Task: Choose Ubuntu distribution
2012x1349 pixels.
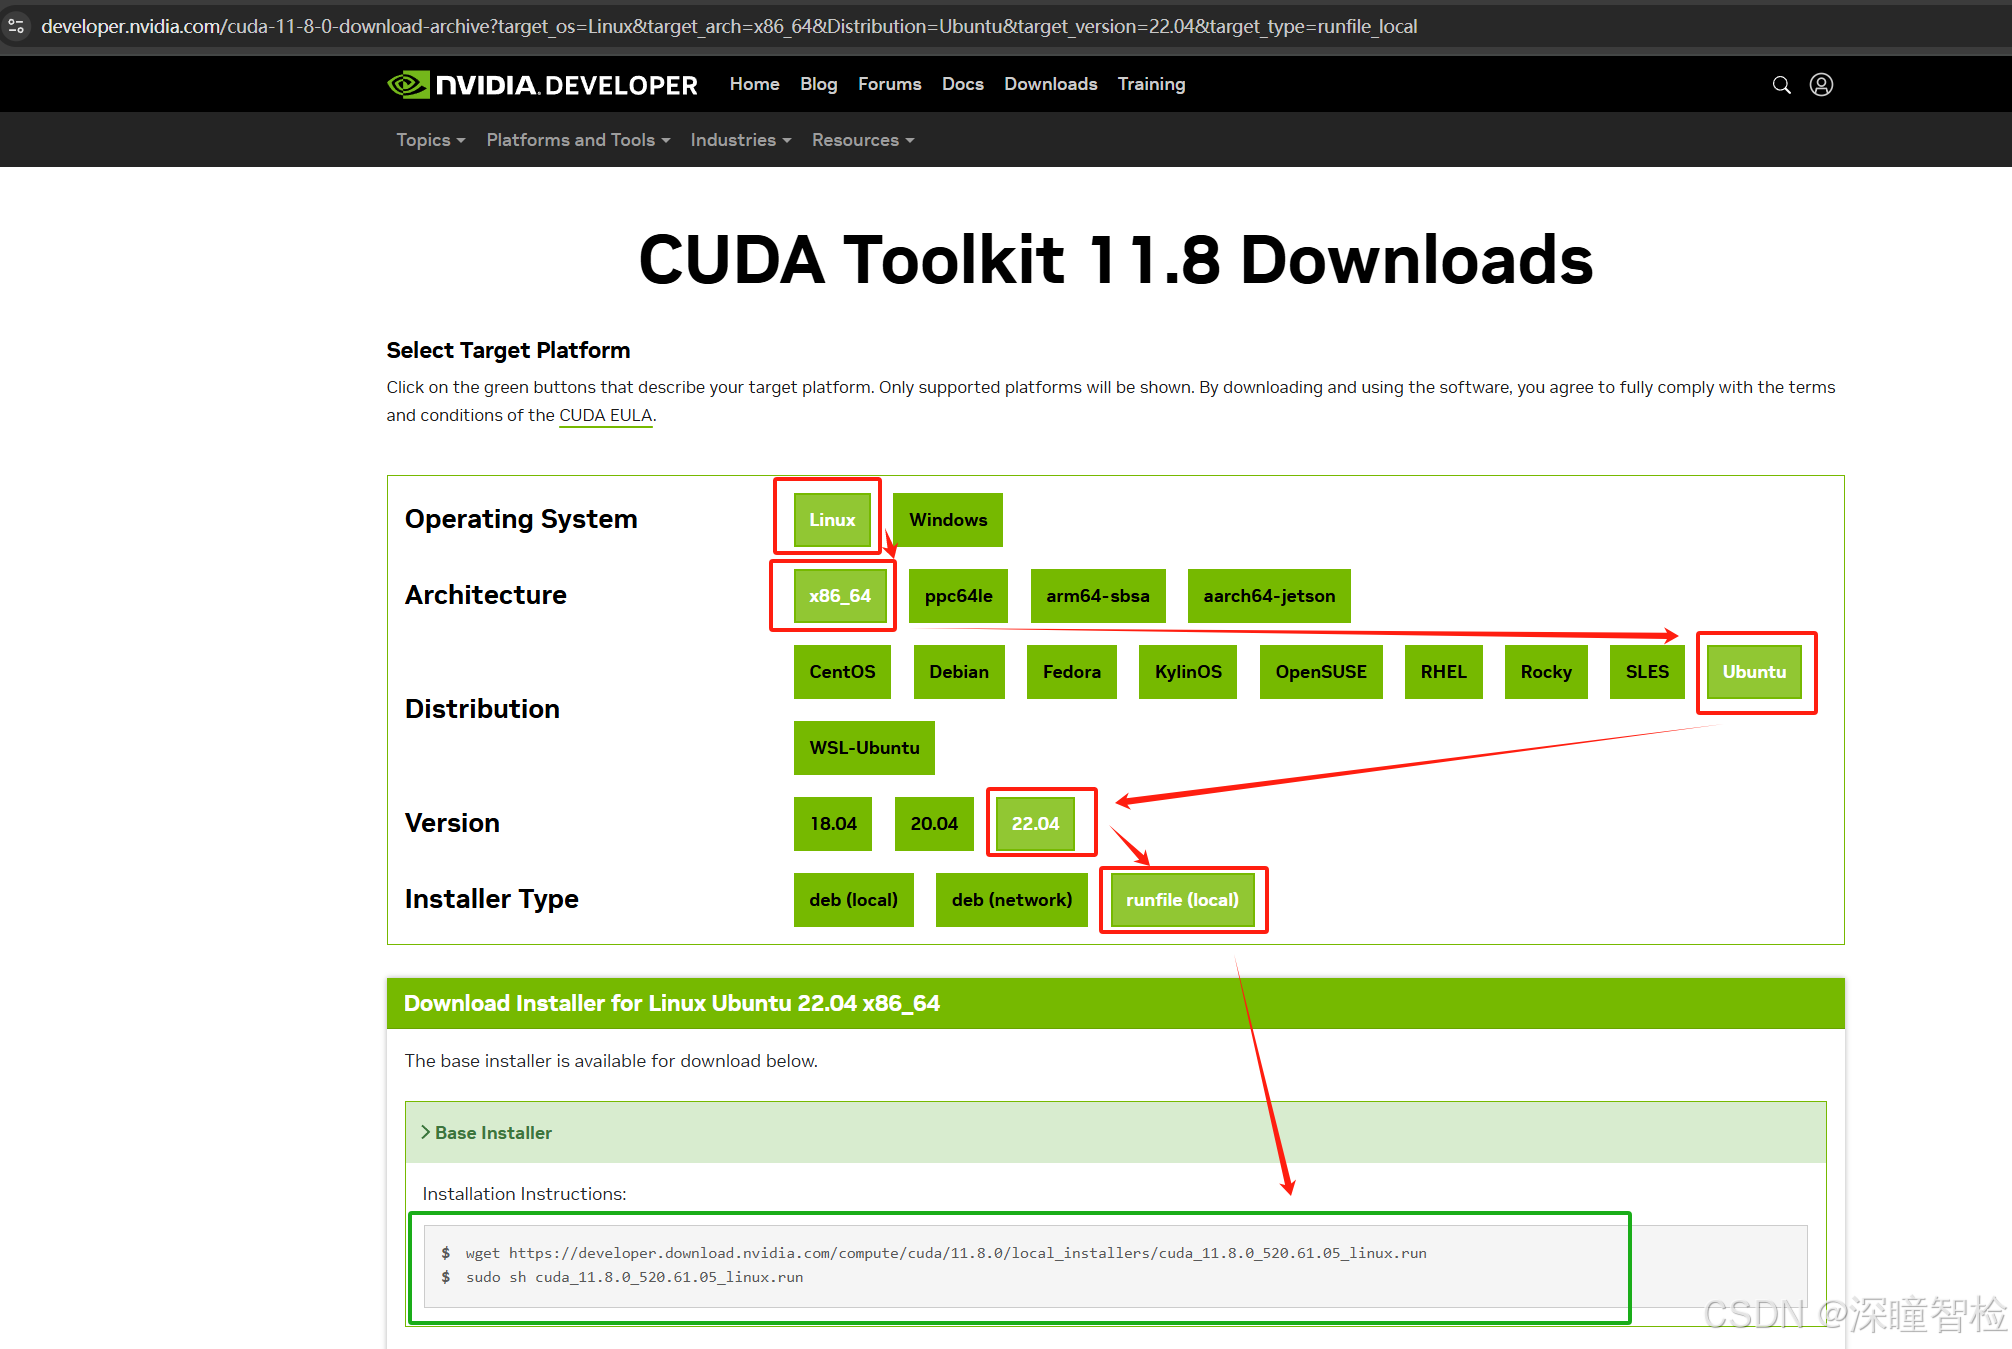Action: click(x=1754, y=672)
